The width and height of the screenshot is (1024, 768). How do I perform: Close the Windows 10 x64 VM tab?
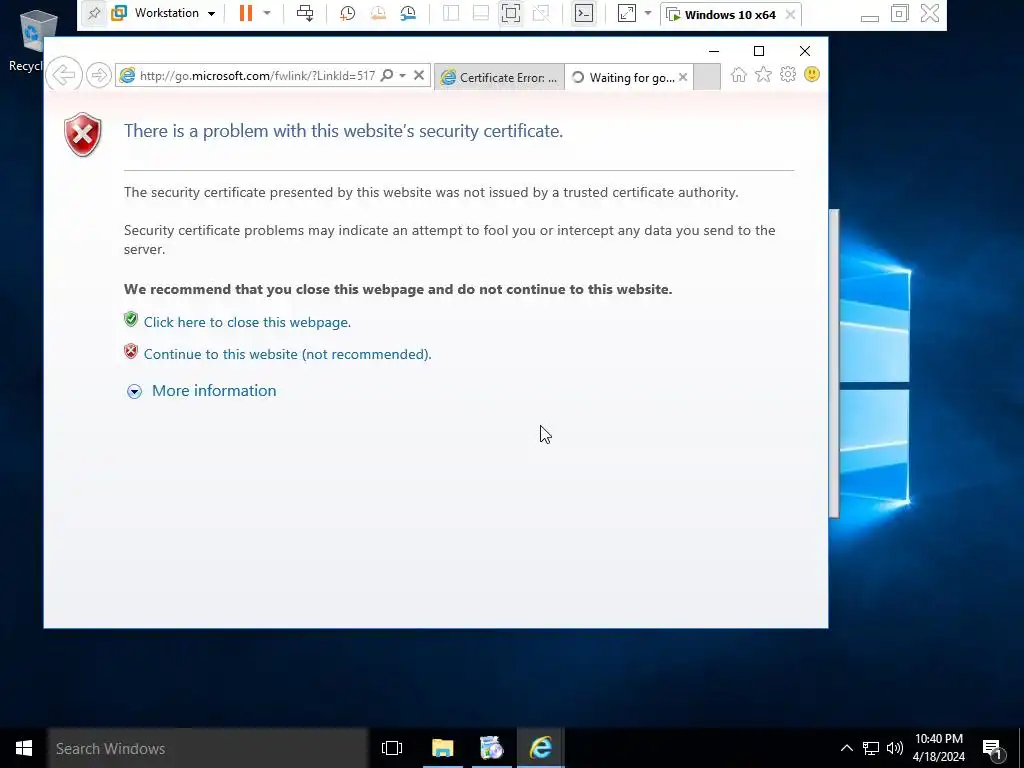(x=790, y=14)
